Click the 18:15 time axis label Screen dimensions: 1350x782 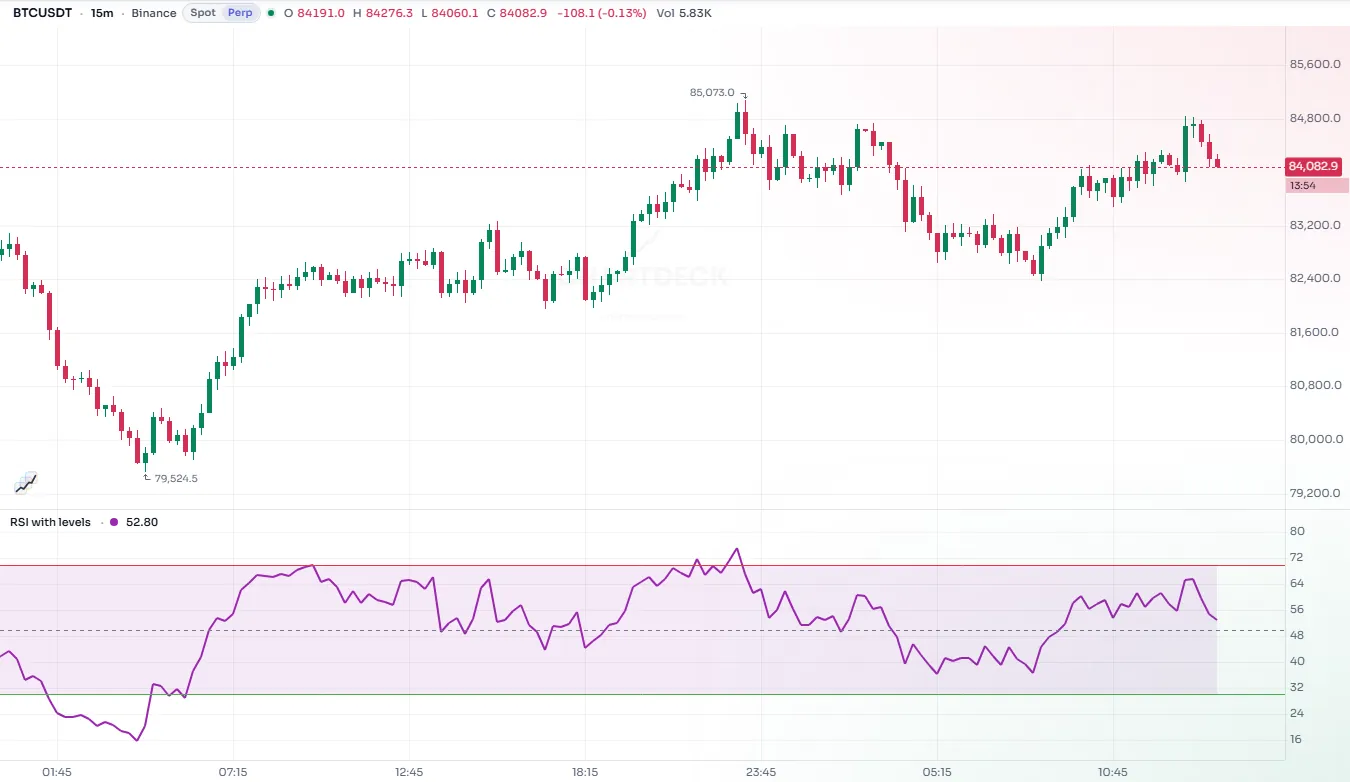pyautogui.click(x=585, y=772)
